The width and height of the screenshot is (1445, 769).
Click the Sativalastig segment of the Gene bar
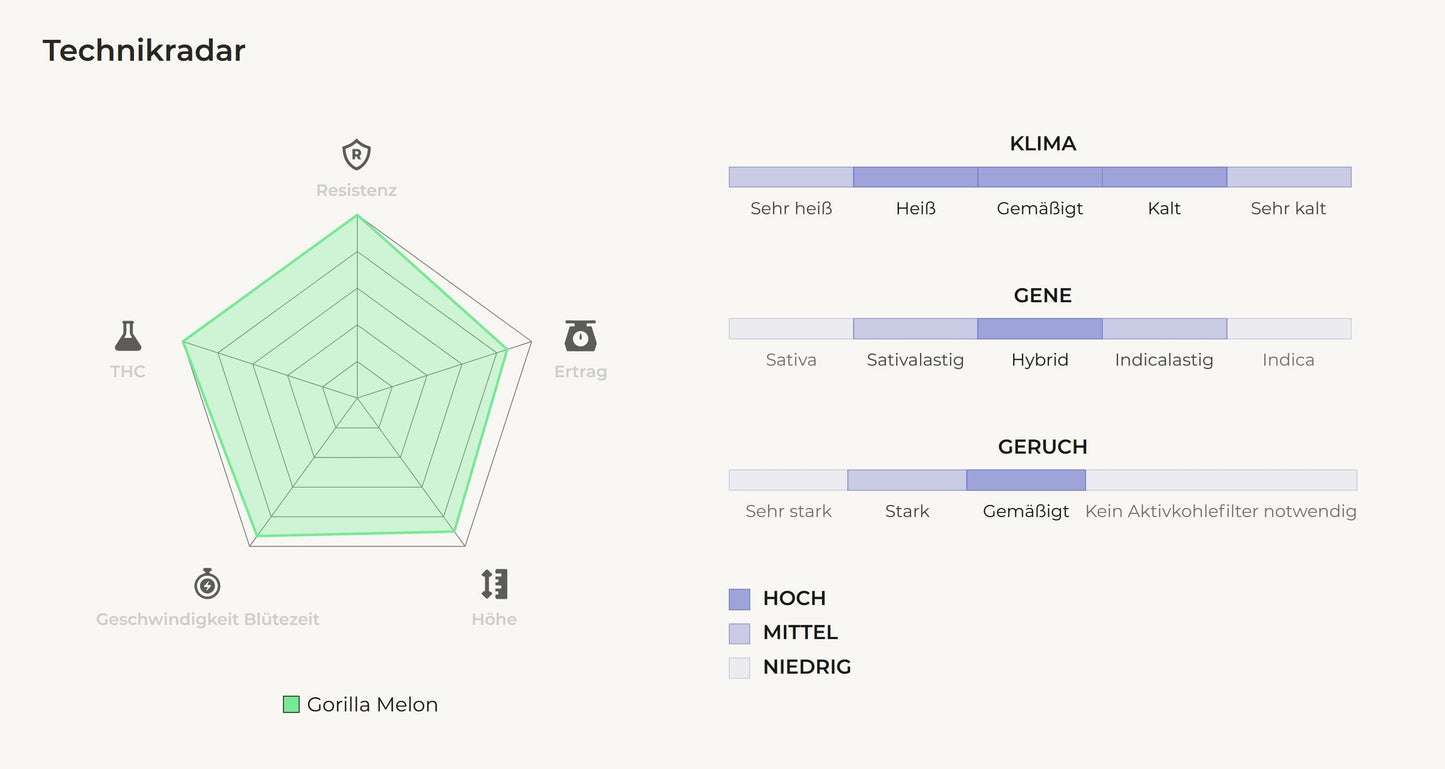pos(915,329)
